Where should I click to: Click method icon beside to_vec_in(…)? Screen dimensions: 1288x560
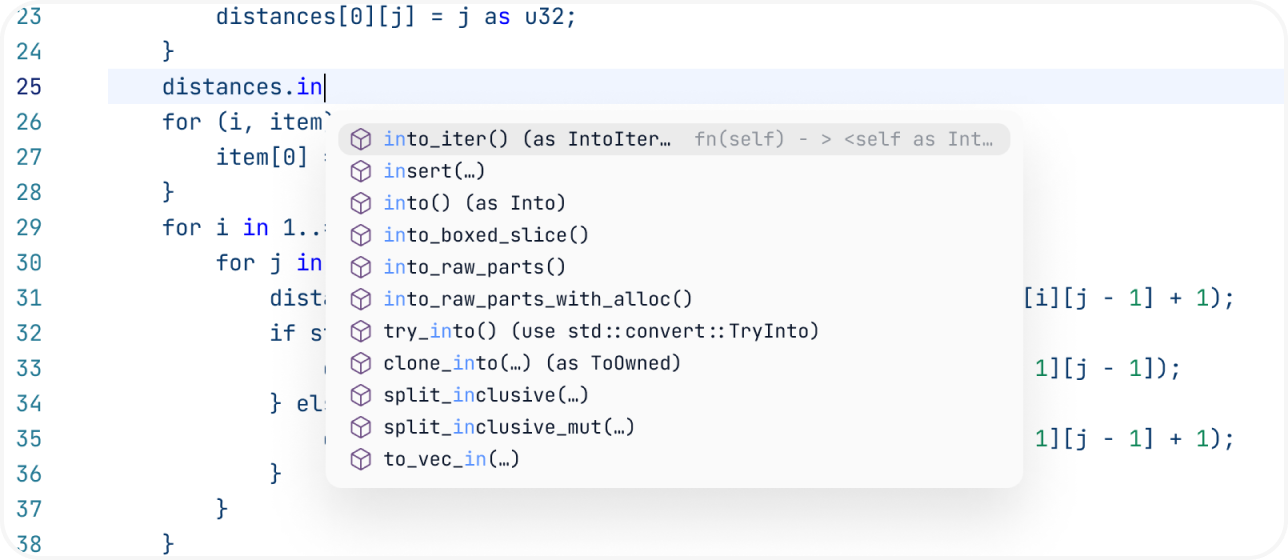361,459
